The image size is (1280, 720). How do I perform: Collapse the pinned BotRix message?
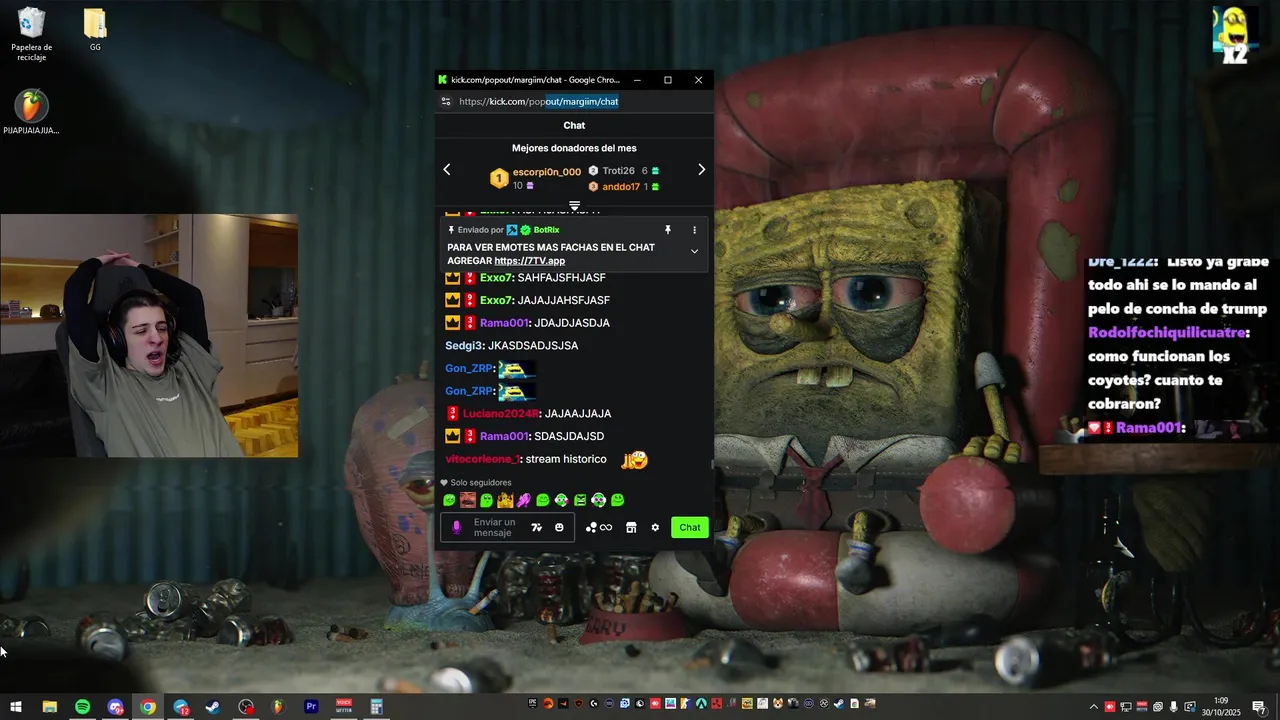coord(694,252)
